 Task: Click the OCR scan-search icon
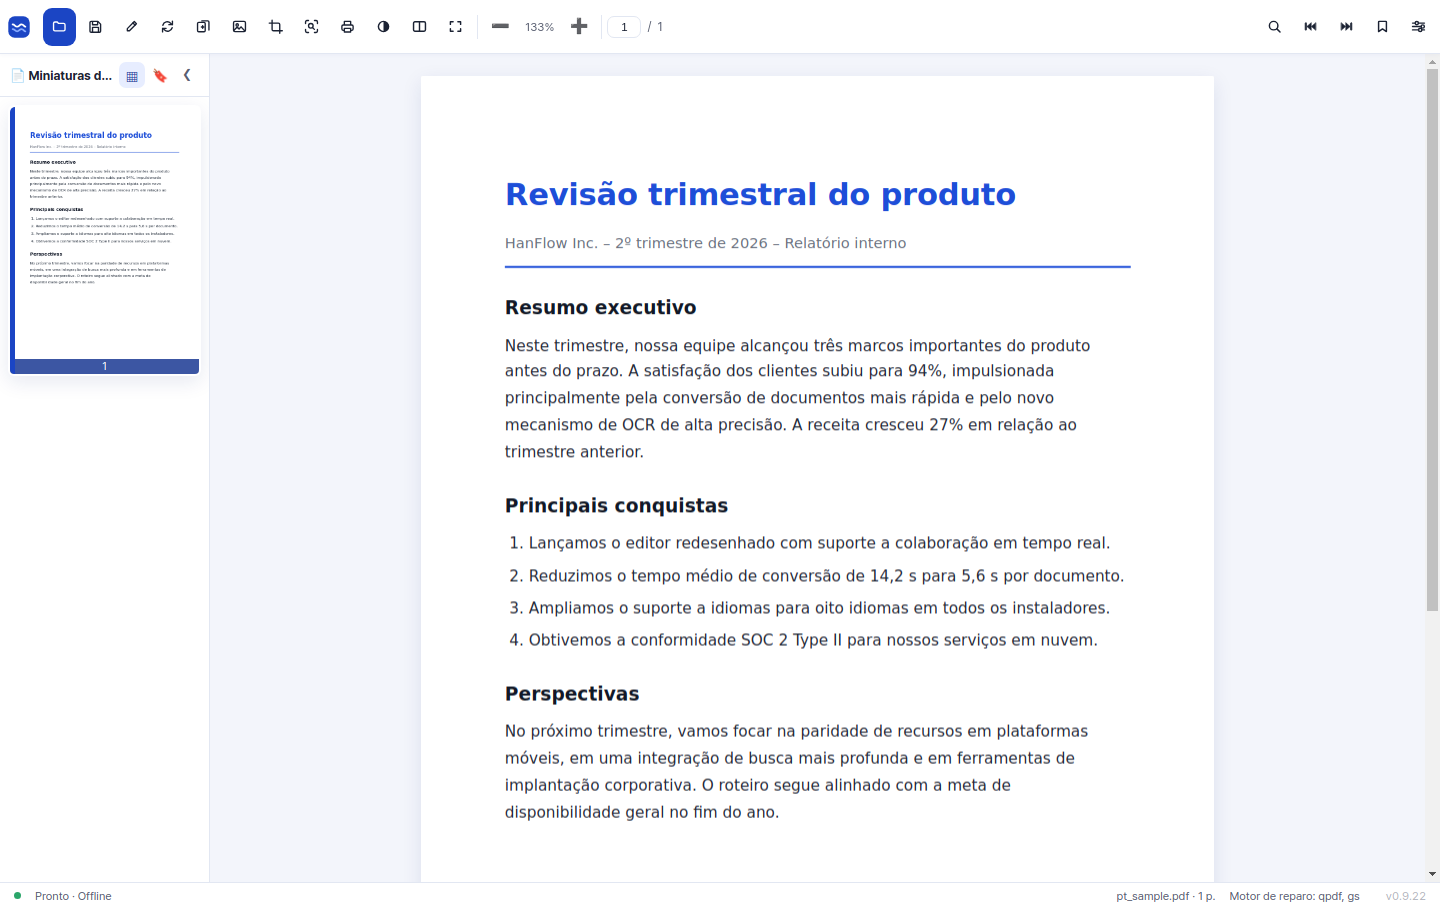click(x=311, y=27)
